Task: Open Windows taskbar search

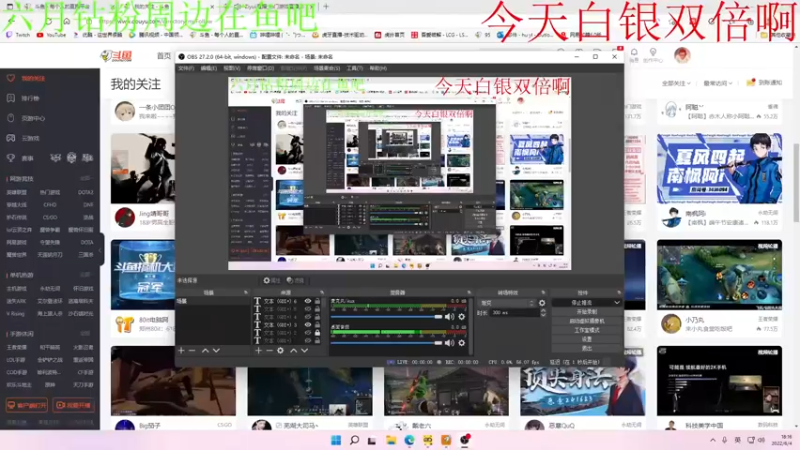Action: [x=354, y=440]
